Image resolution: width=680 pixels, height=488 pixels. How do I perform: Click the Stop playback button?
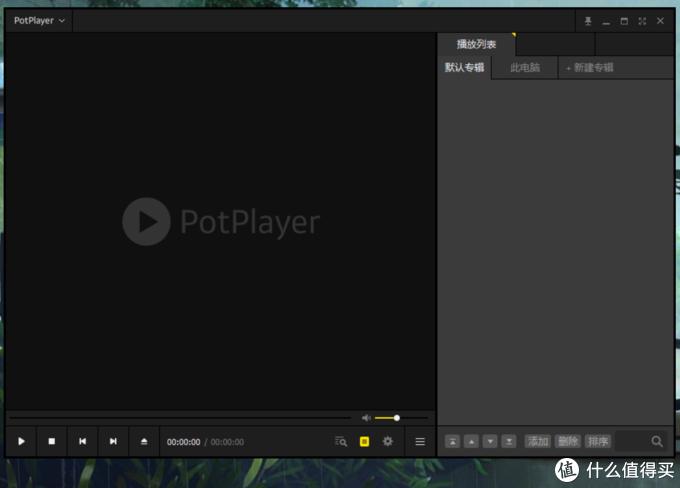click(52, 441)
